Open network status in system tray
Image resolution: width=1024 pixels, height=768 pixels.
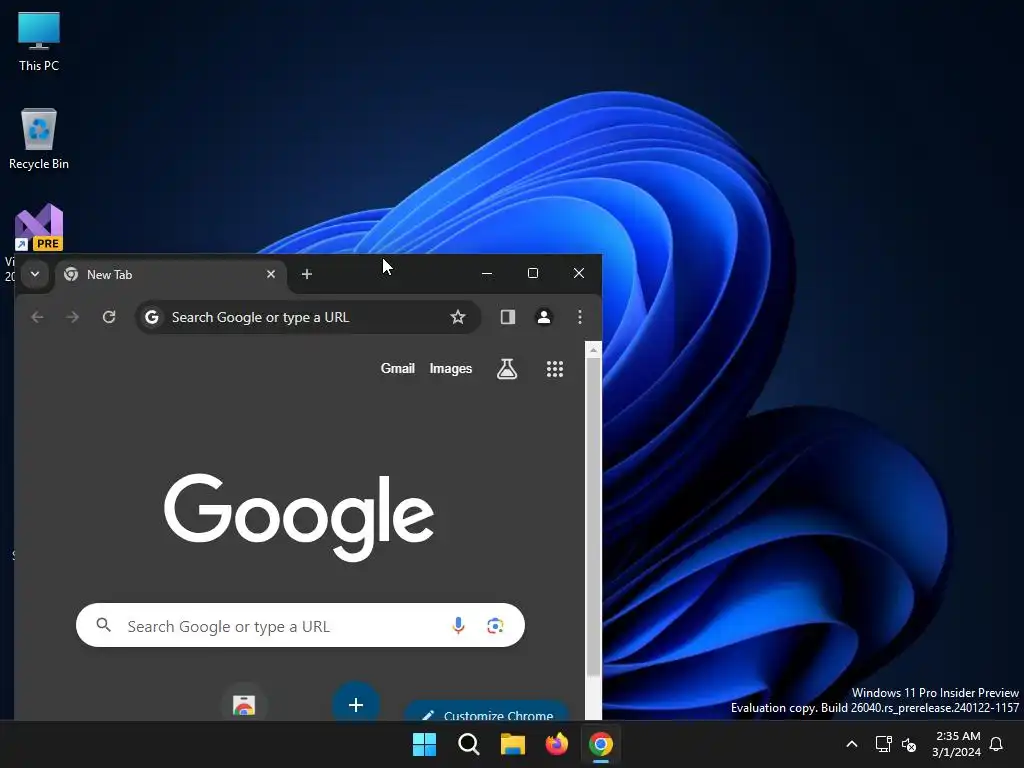click(x=884, y=744)
